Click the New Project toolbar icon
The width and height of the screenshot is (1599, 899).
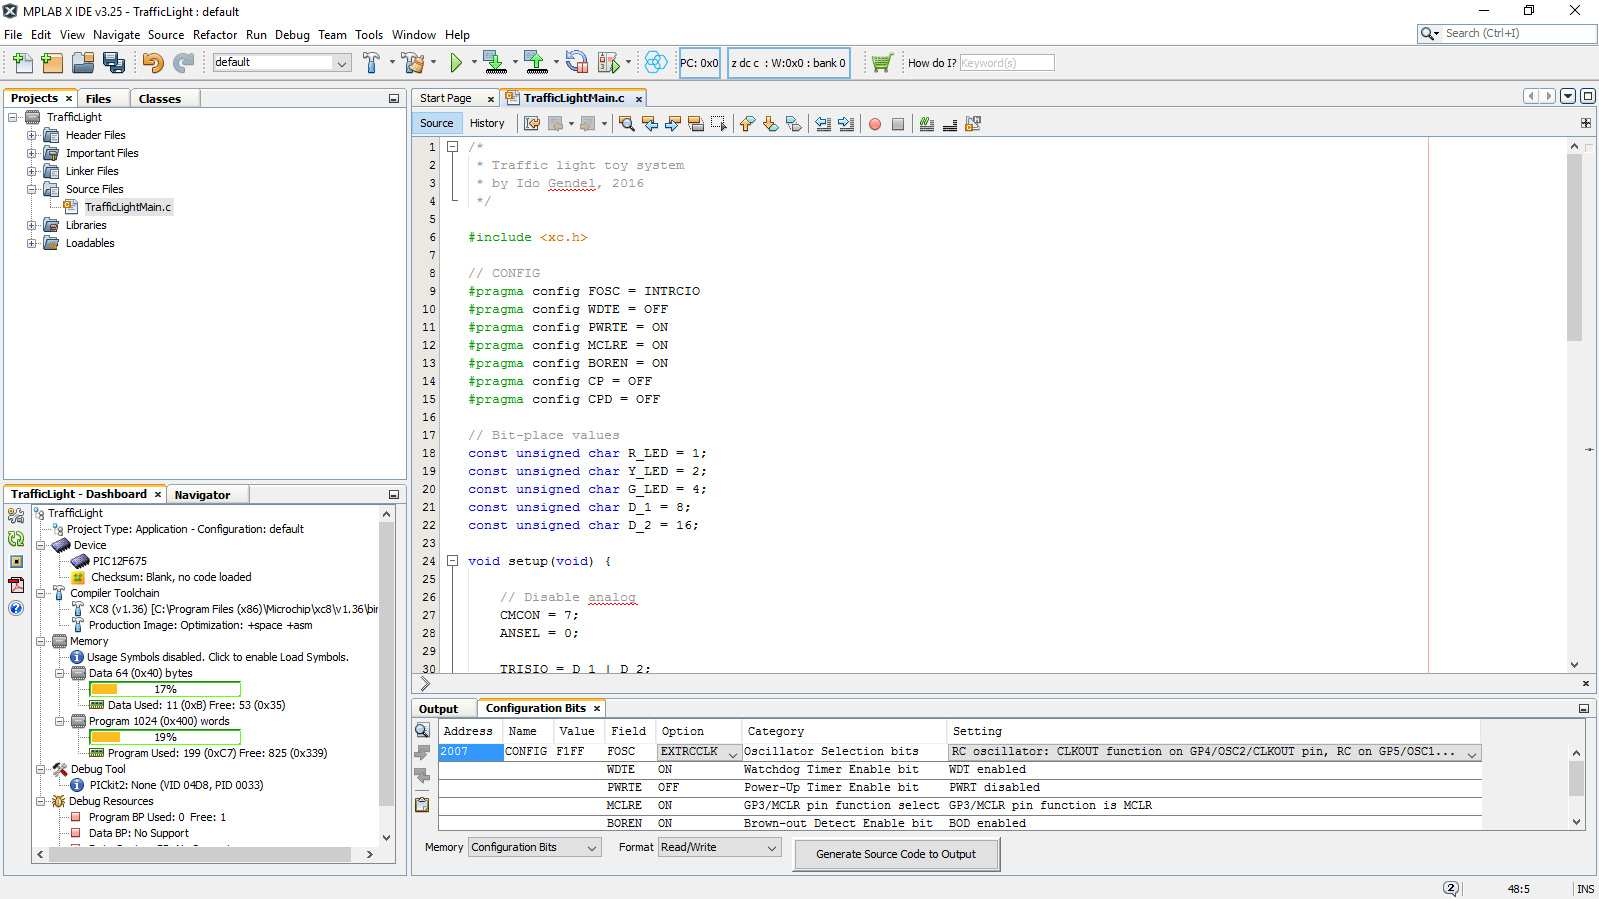[x=52, y=63]
